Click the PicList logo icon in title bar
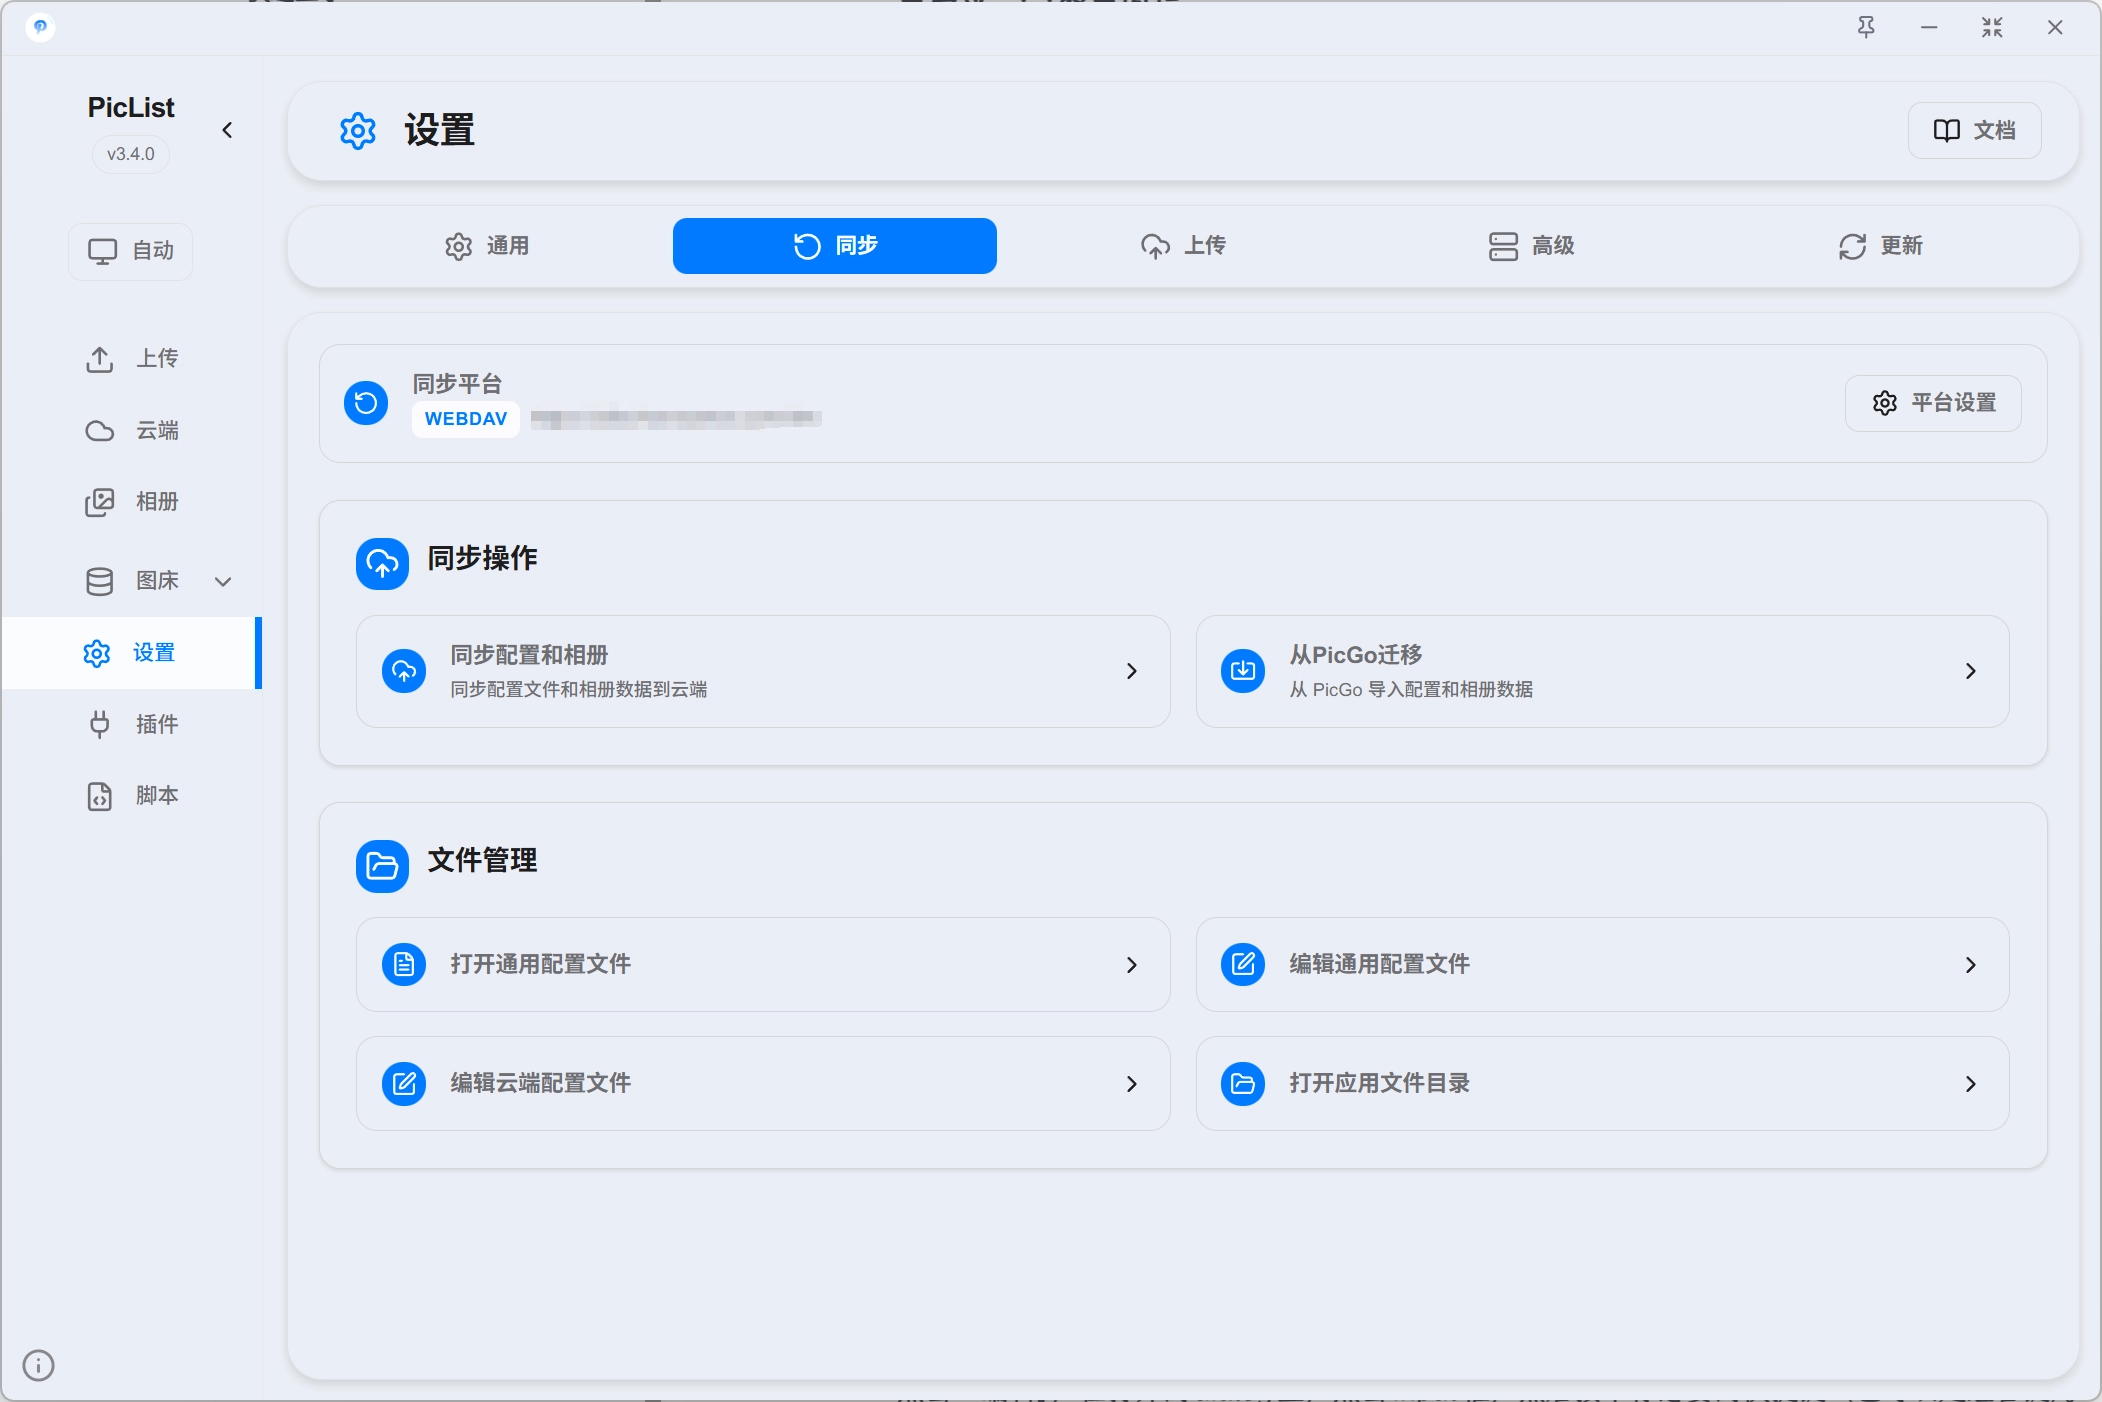 pos(40,27)
